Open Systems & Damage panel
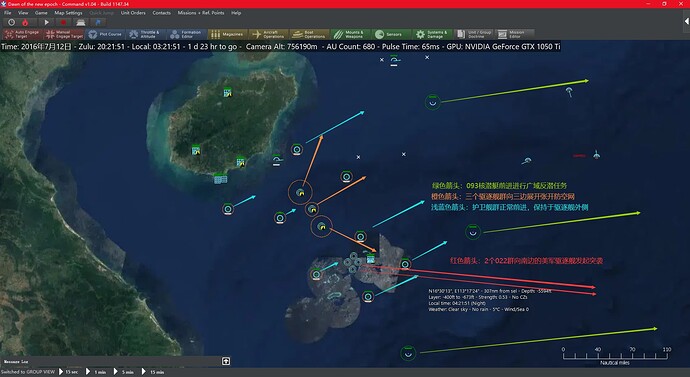Viewport: 690px width, 377px height. pos(433,34)
